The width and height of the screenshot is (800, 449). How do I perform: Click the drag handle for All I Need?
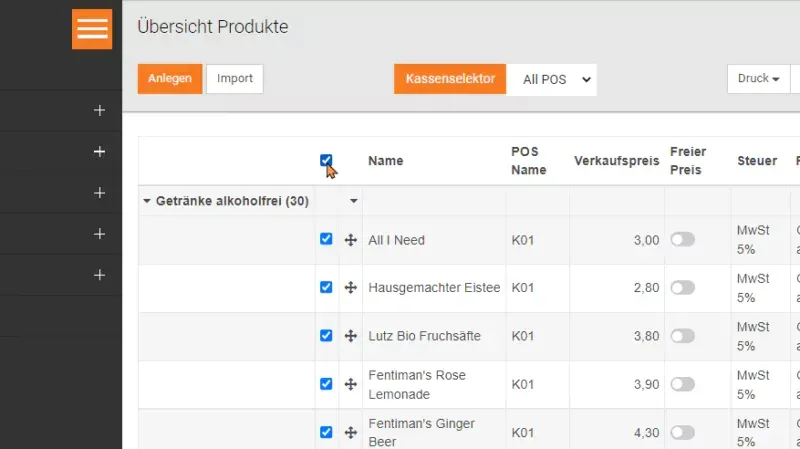click(x=351, y=240)
